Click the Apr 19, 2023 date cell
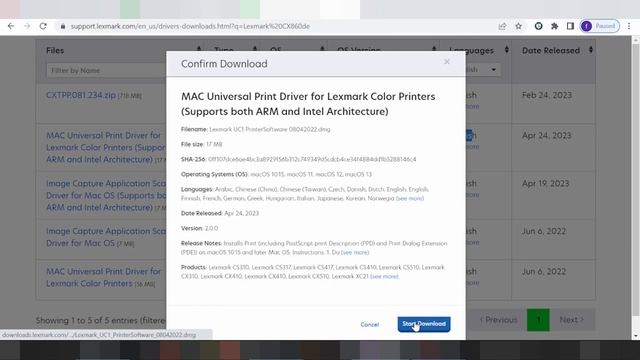 coord(545,183)
